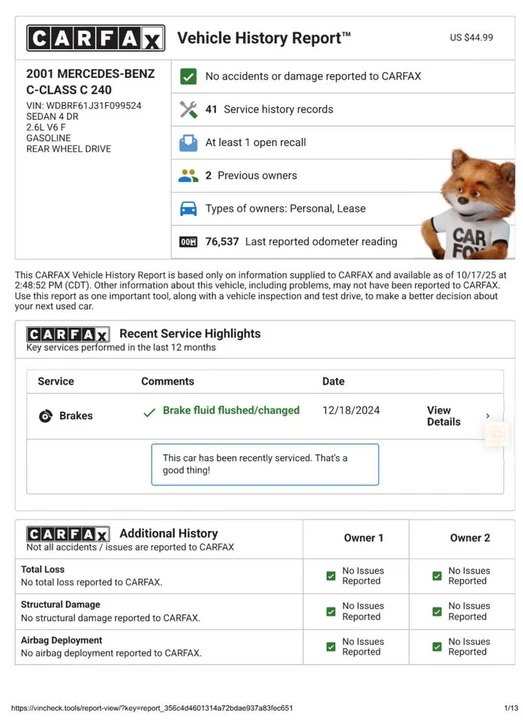Click the Brakes disc icon
This screenshot has height=720, width=523.
[x=45, y=416]
